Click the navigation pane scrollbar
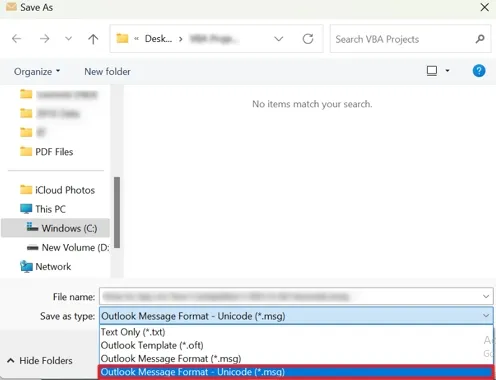 [117, 212]
